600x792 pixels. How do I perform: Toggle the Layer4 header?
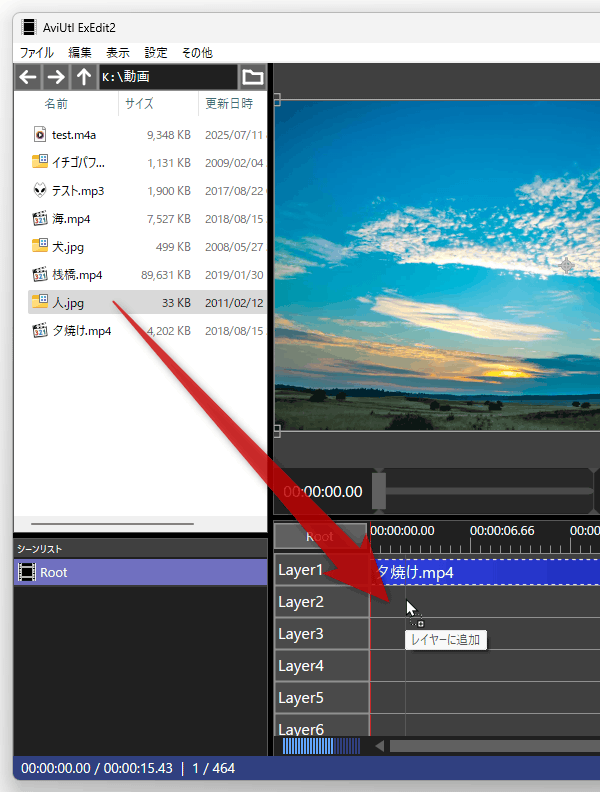click(322, 666)
